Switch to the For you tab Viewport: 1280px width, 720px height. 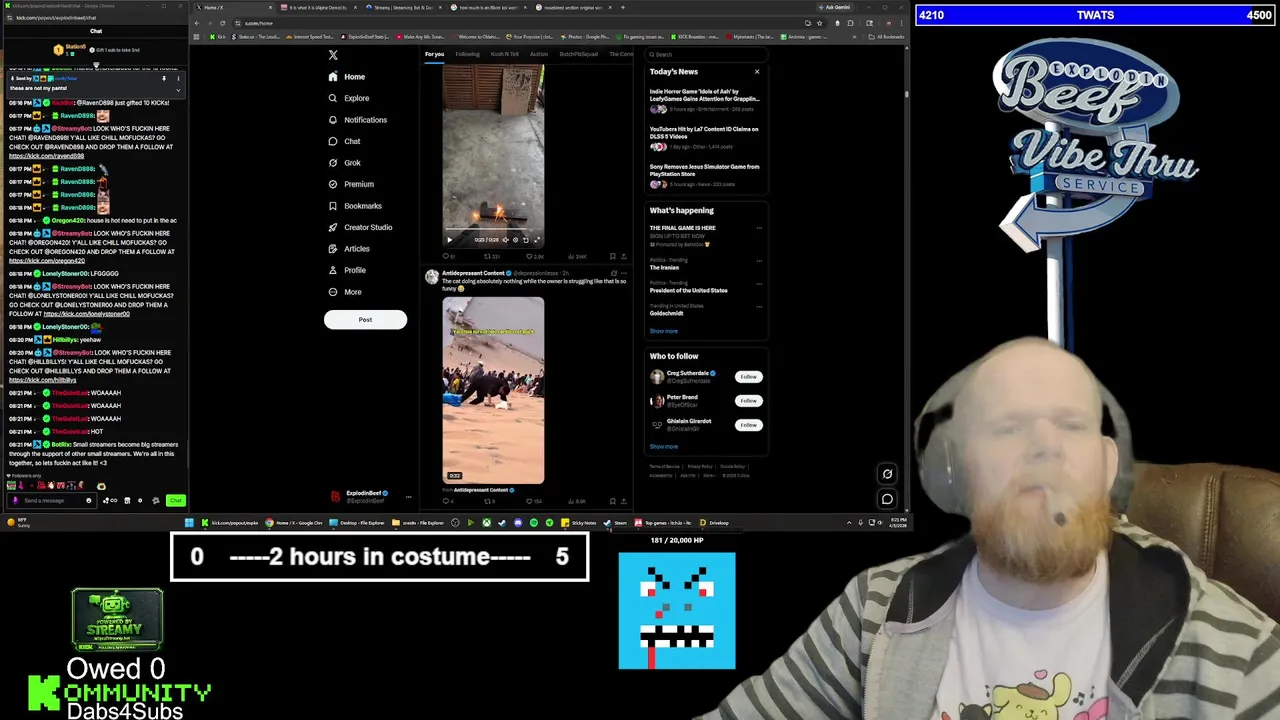(434, 54)
